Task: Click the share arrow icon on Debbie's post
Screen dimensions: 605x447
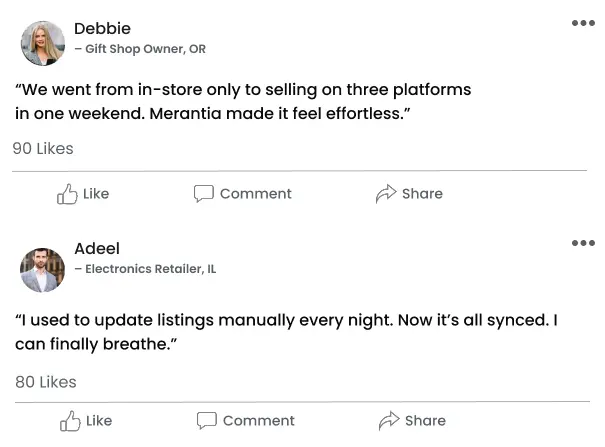Action: 386,194
